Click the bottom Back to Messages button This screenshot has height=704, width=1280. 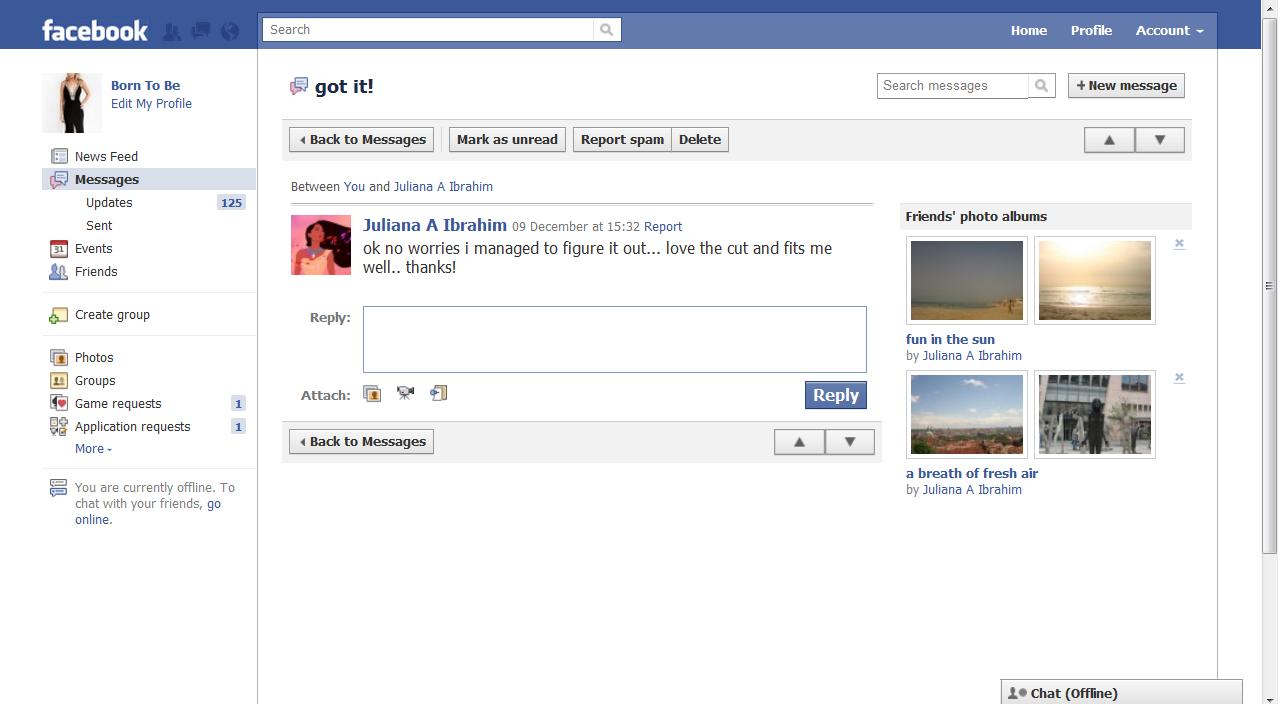pos(362,442)
